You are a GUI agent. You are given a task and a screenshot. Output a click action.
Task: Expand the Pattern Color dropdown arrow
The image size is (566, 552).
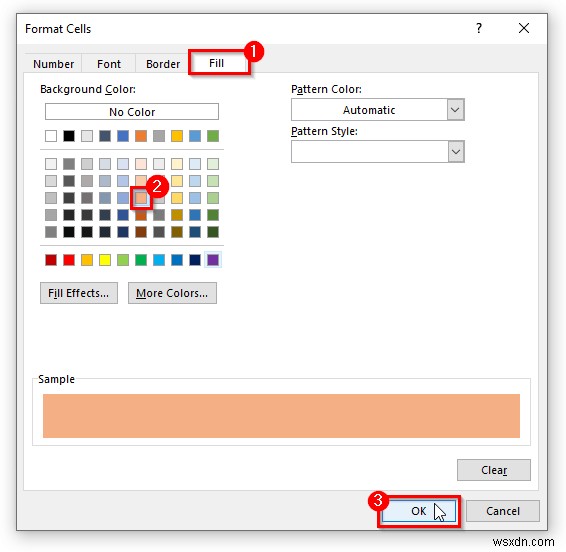tap(456, 109)
